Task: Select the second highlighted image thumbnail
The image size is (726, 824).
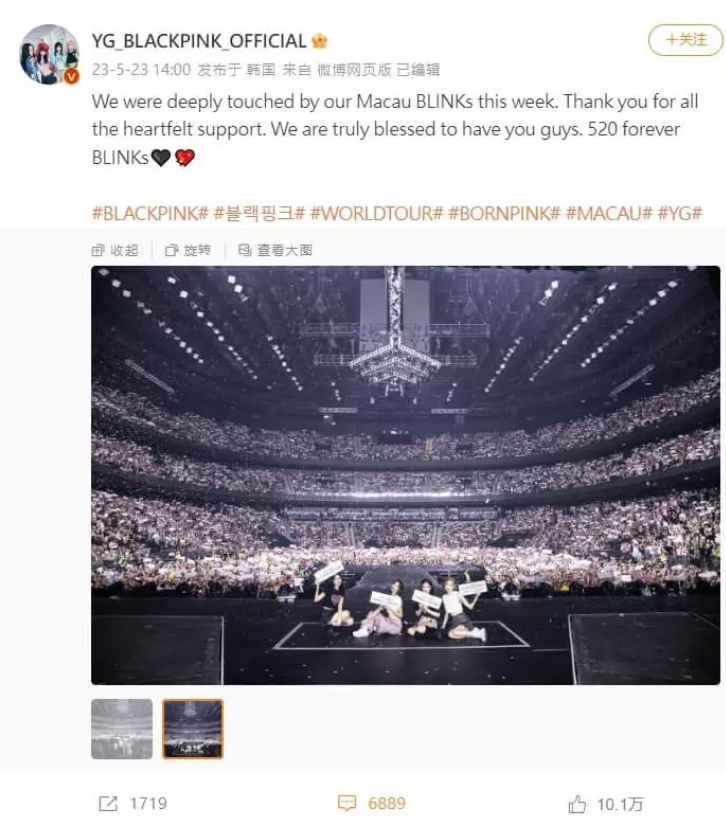Action: (x=193, y=729)
